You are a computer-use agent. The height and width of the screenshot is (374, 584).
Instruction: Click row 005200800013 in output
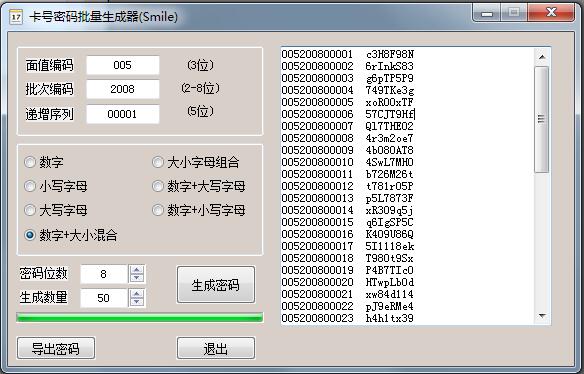[347, 198]
